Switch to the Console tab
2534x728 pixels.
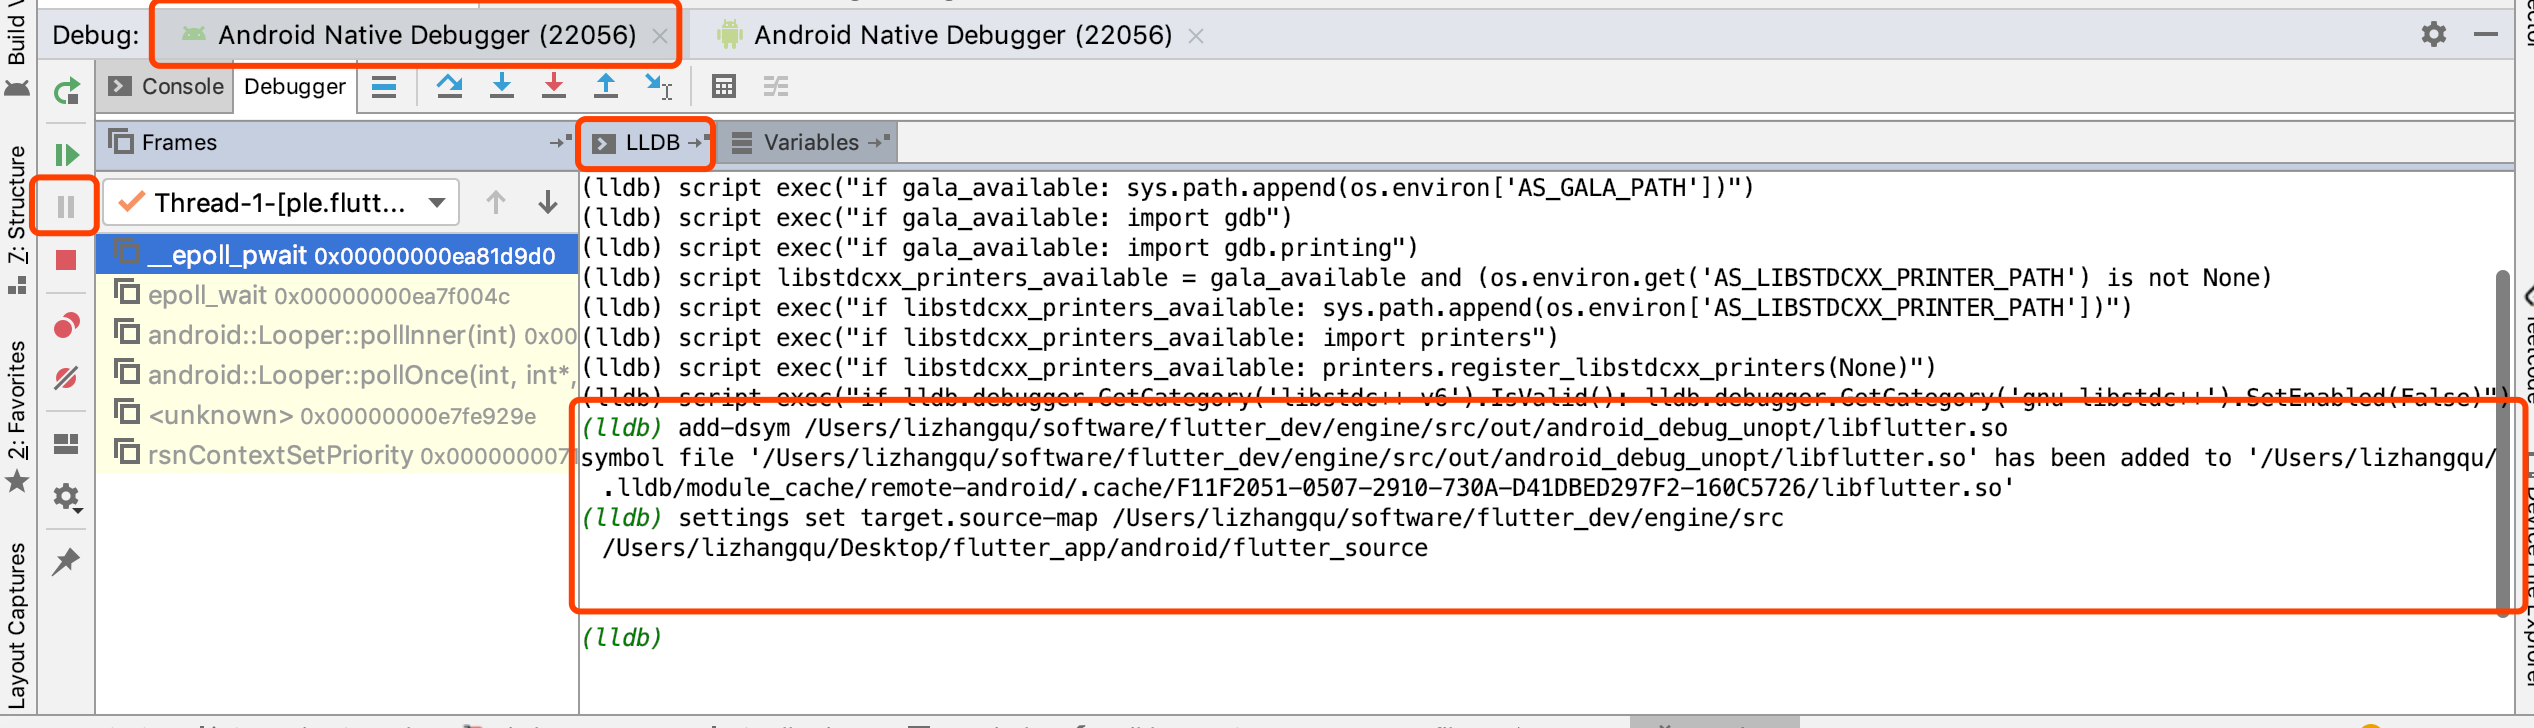point(166,87)
